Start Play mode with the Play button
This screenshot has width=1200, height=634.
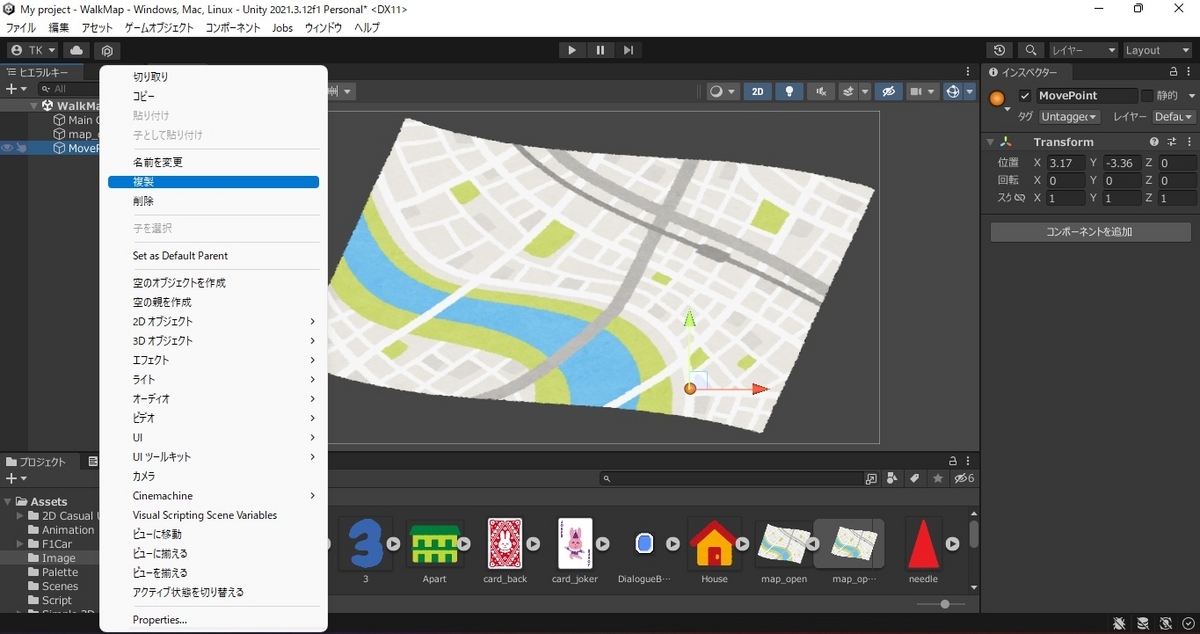pos(571,50)
